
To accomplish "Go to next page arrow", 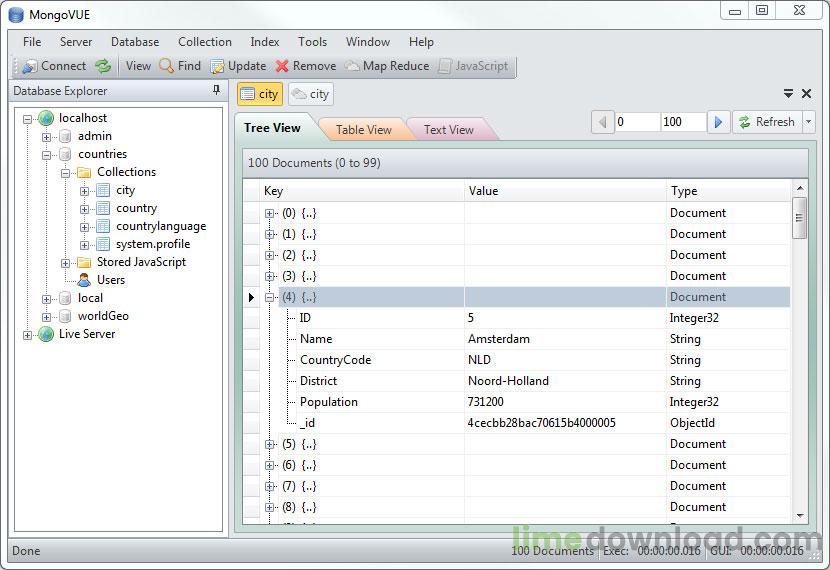I will 718,122.
